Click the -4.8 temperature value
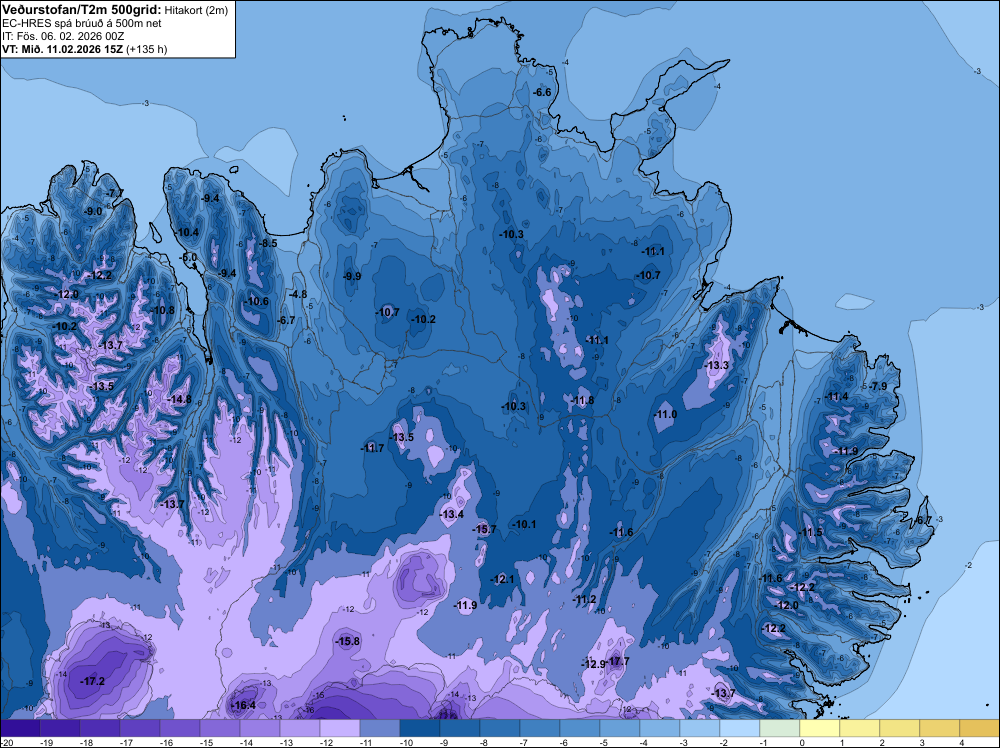Screen dimensions: 1000x748 (x=298, y=294)
